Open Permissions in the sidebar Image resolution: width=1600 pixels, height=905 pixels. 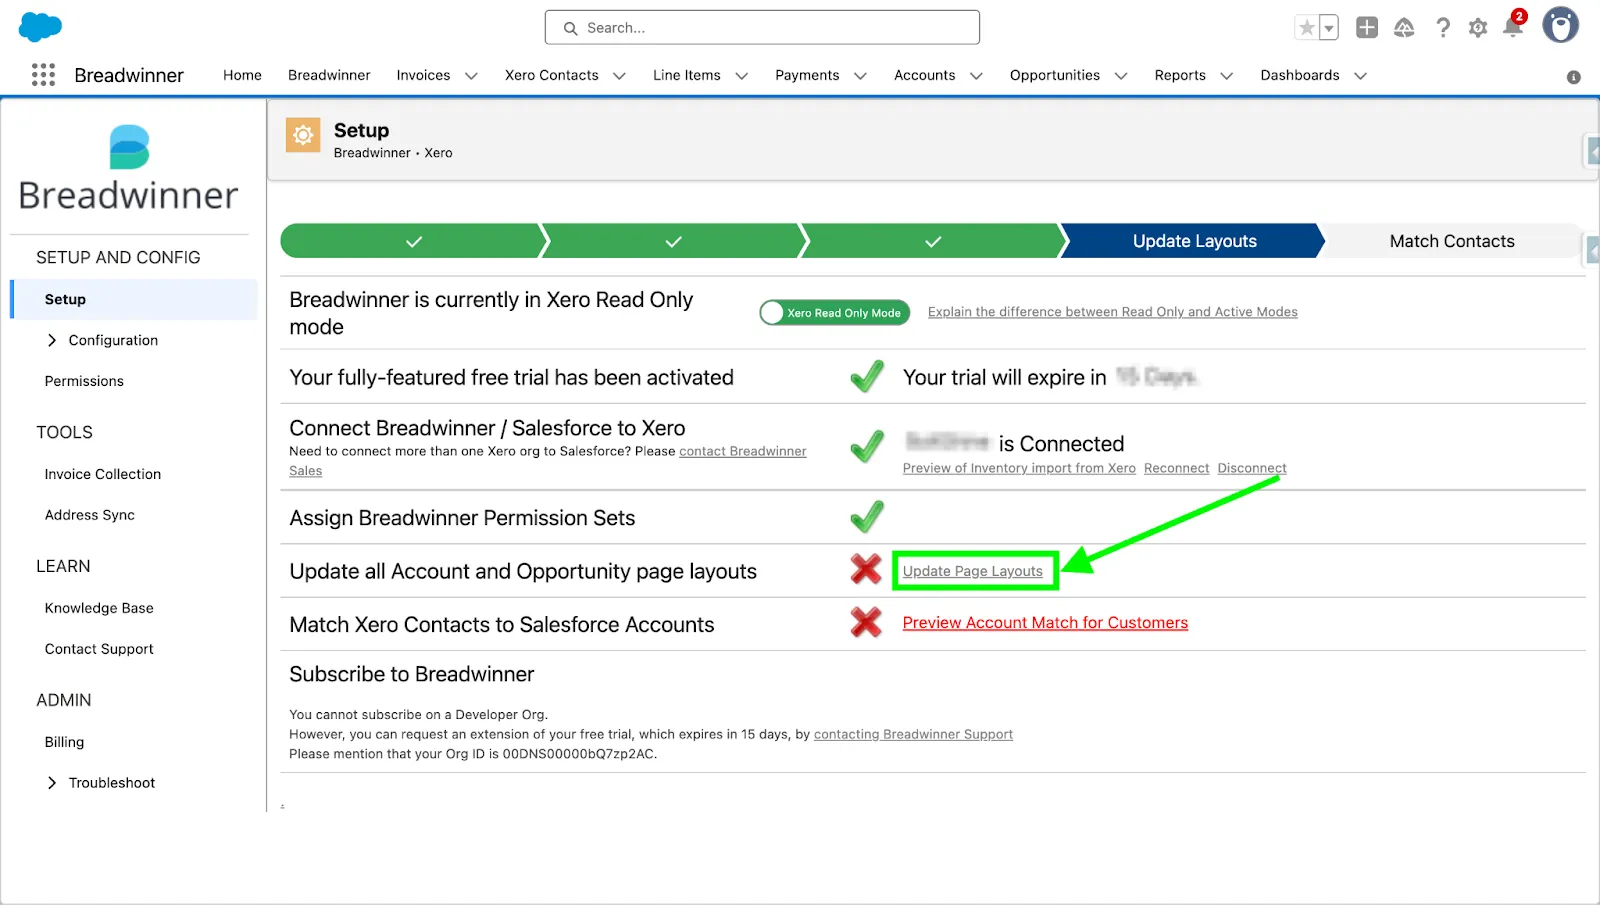pyautogui.click(x=84, y=381)
